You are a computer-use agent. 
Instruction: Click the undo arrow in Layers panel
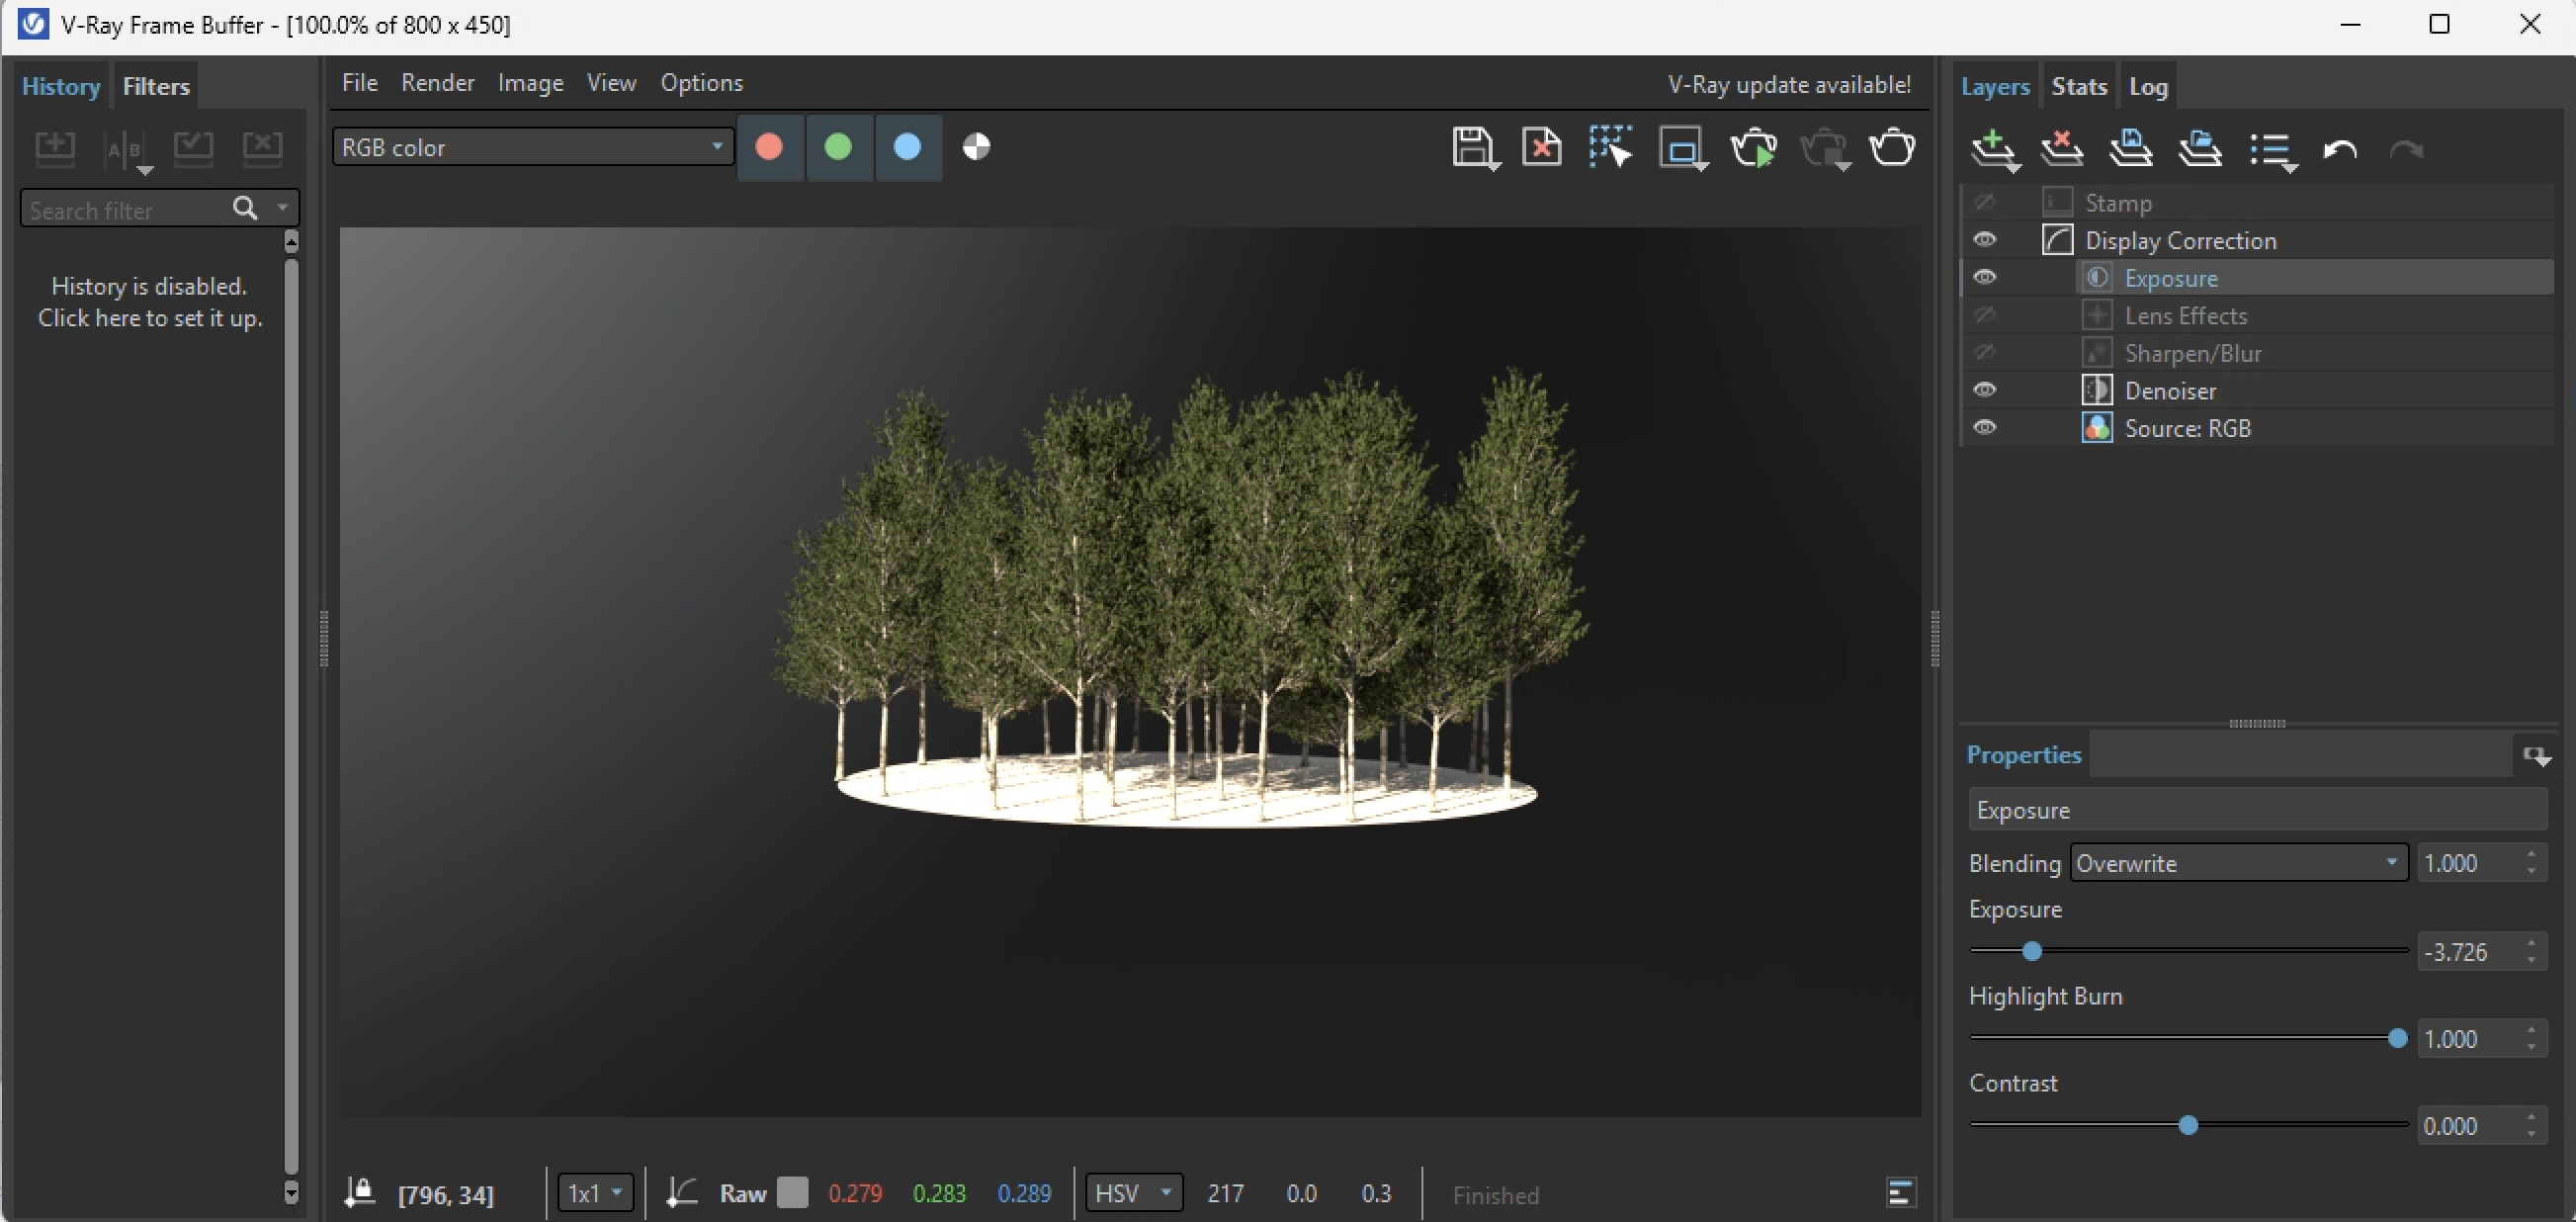click(x=2339, y=150)
